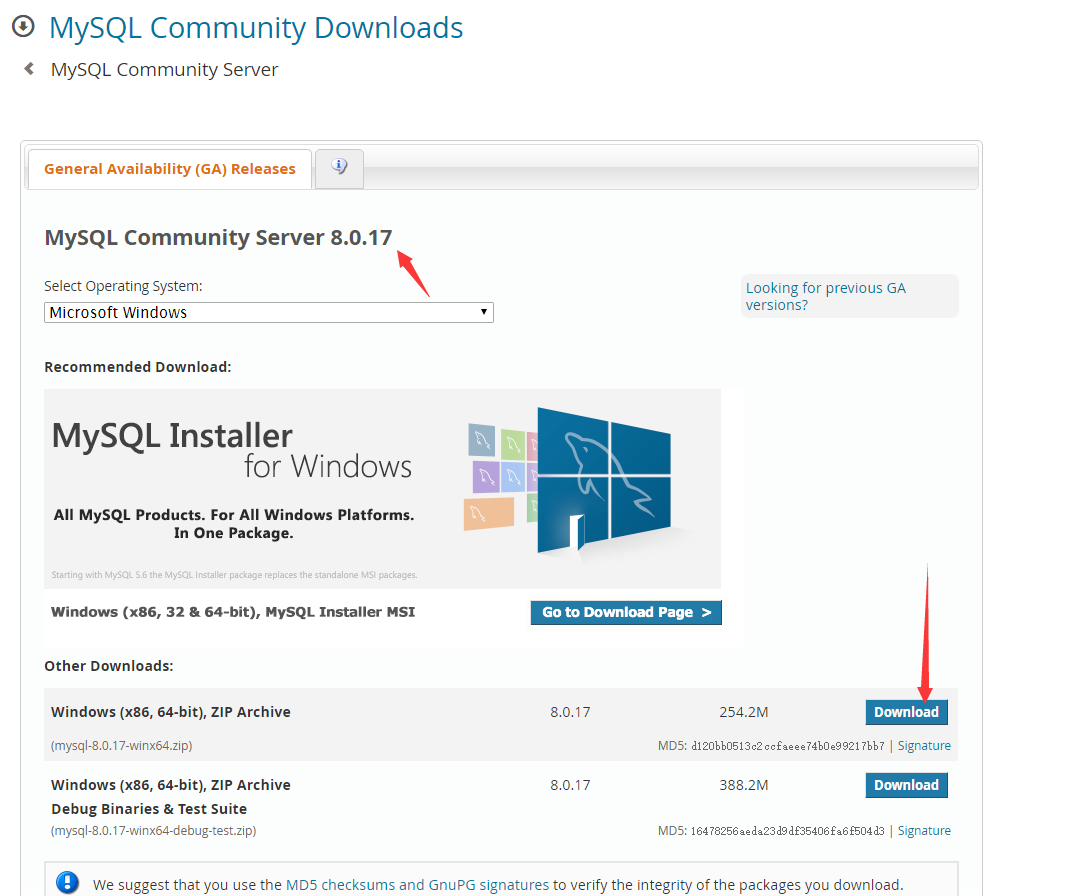Click the Signature link for the winx64 zip
Image resolution: width=1082 pixels, height=896 pixels.
pos(923,745)
